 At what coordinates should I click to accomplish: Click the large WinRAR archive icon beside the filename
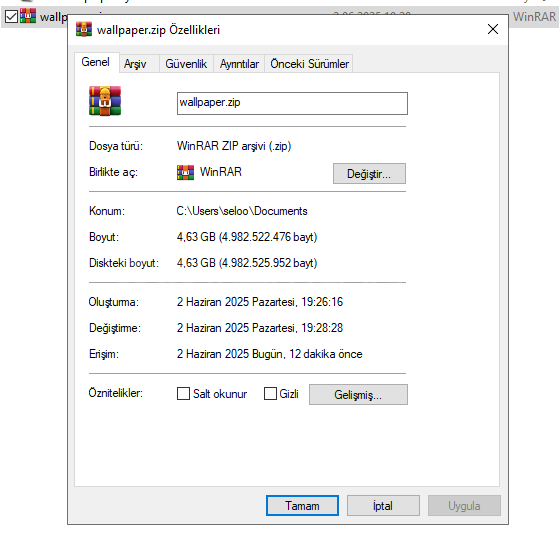pos(105,101)
